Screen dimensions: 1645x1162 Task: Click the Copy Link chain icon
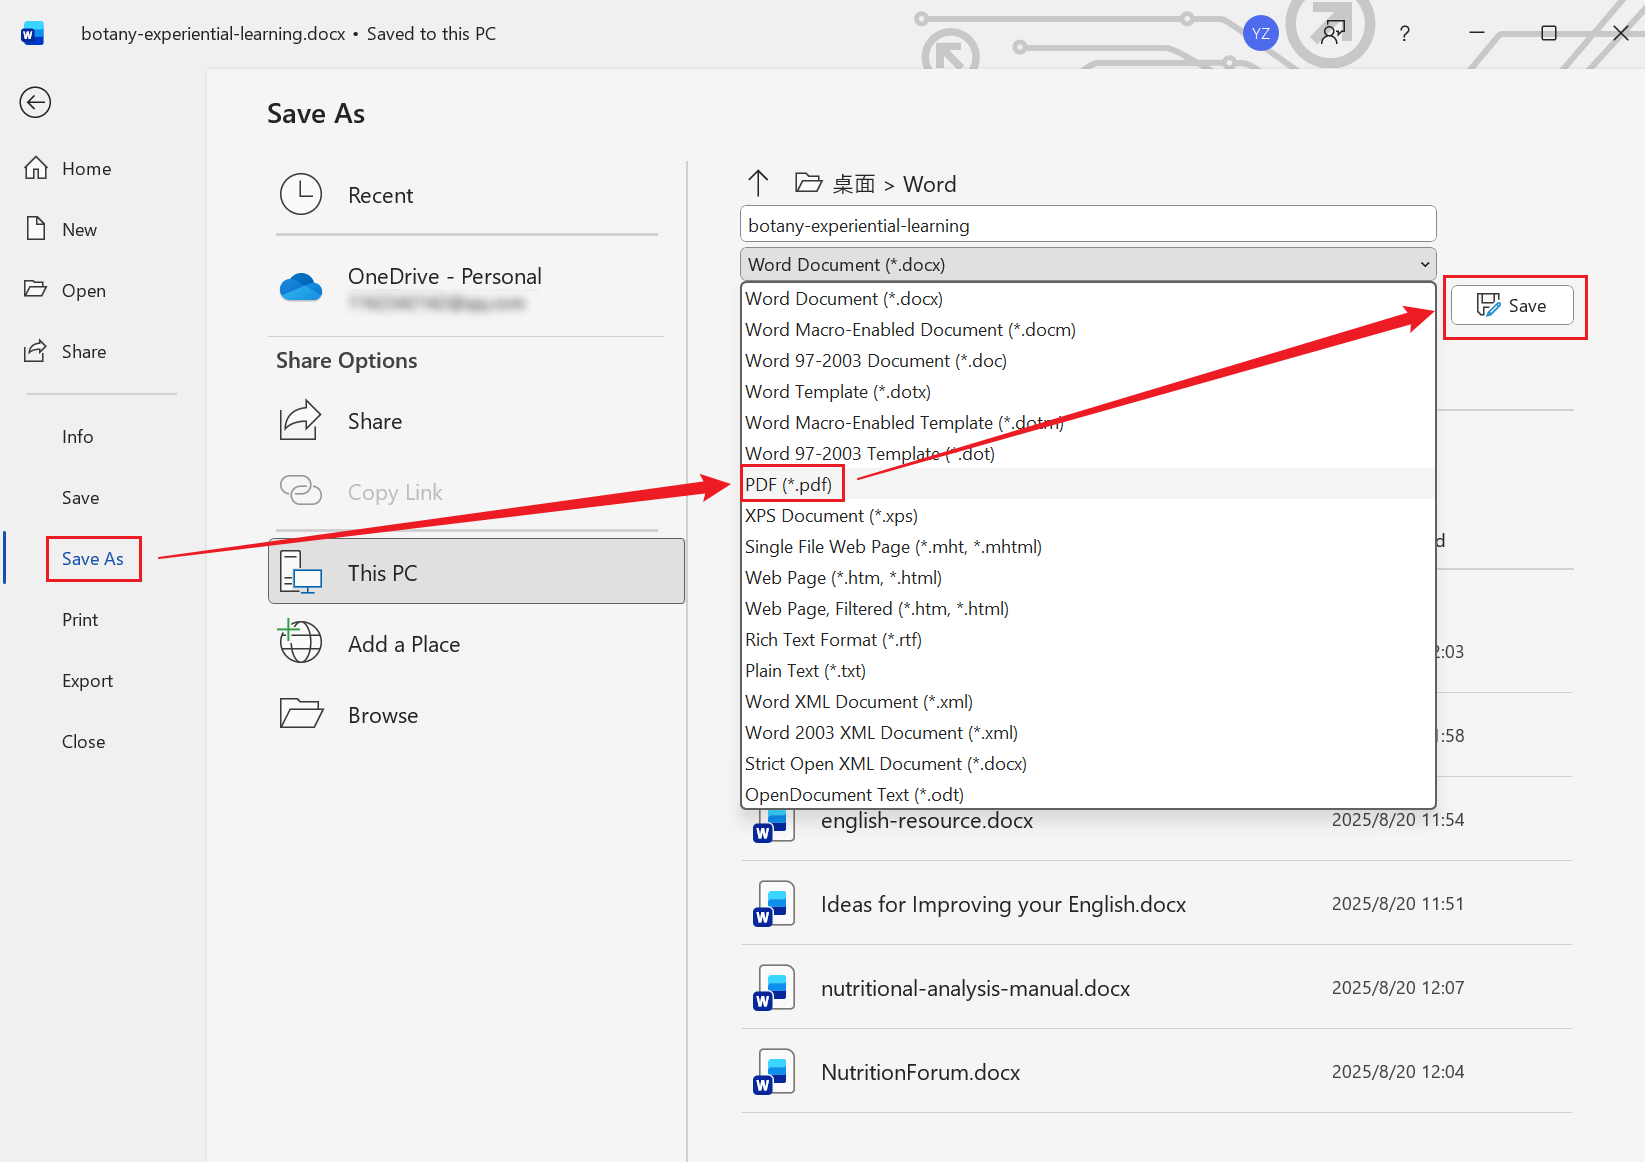(301, 491)
